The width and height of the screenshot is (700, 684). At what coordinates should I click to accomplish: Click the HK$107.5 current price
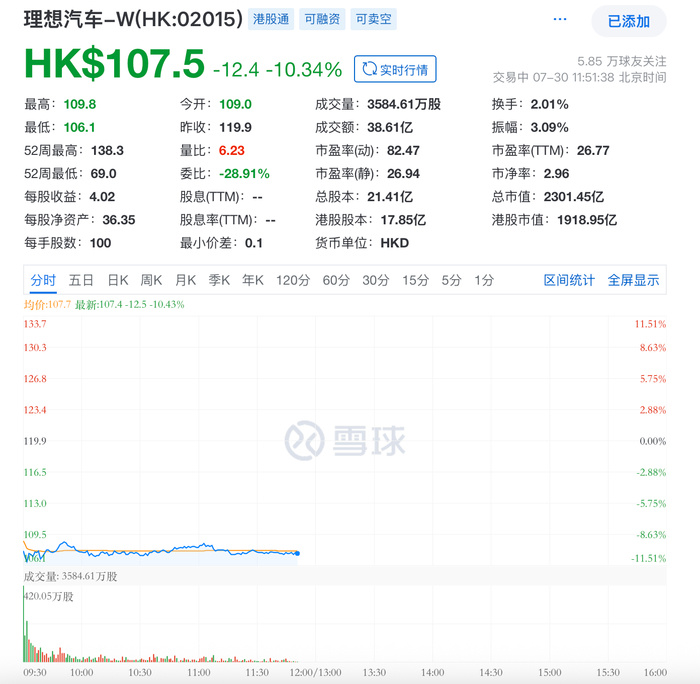[114, 63]
